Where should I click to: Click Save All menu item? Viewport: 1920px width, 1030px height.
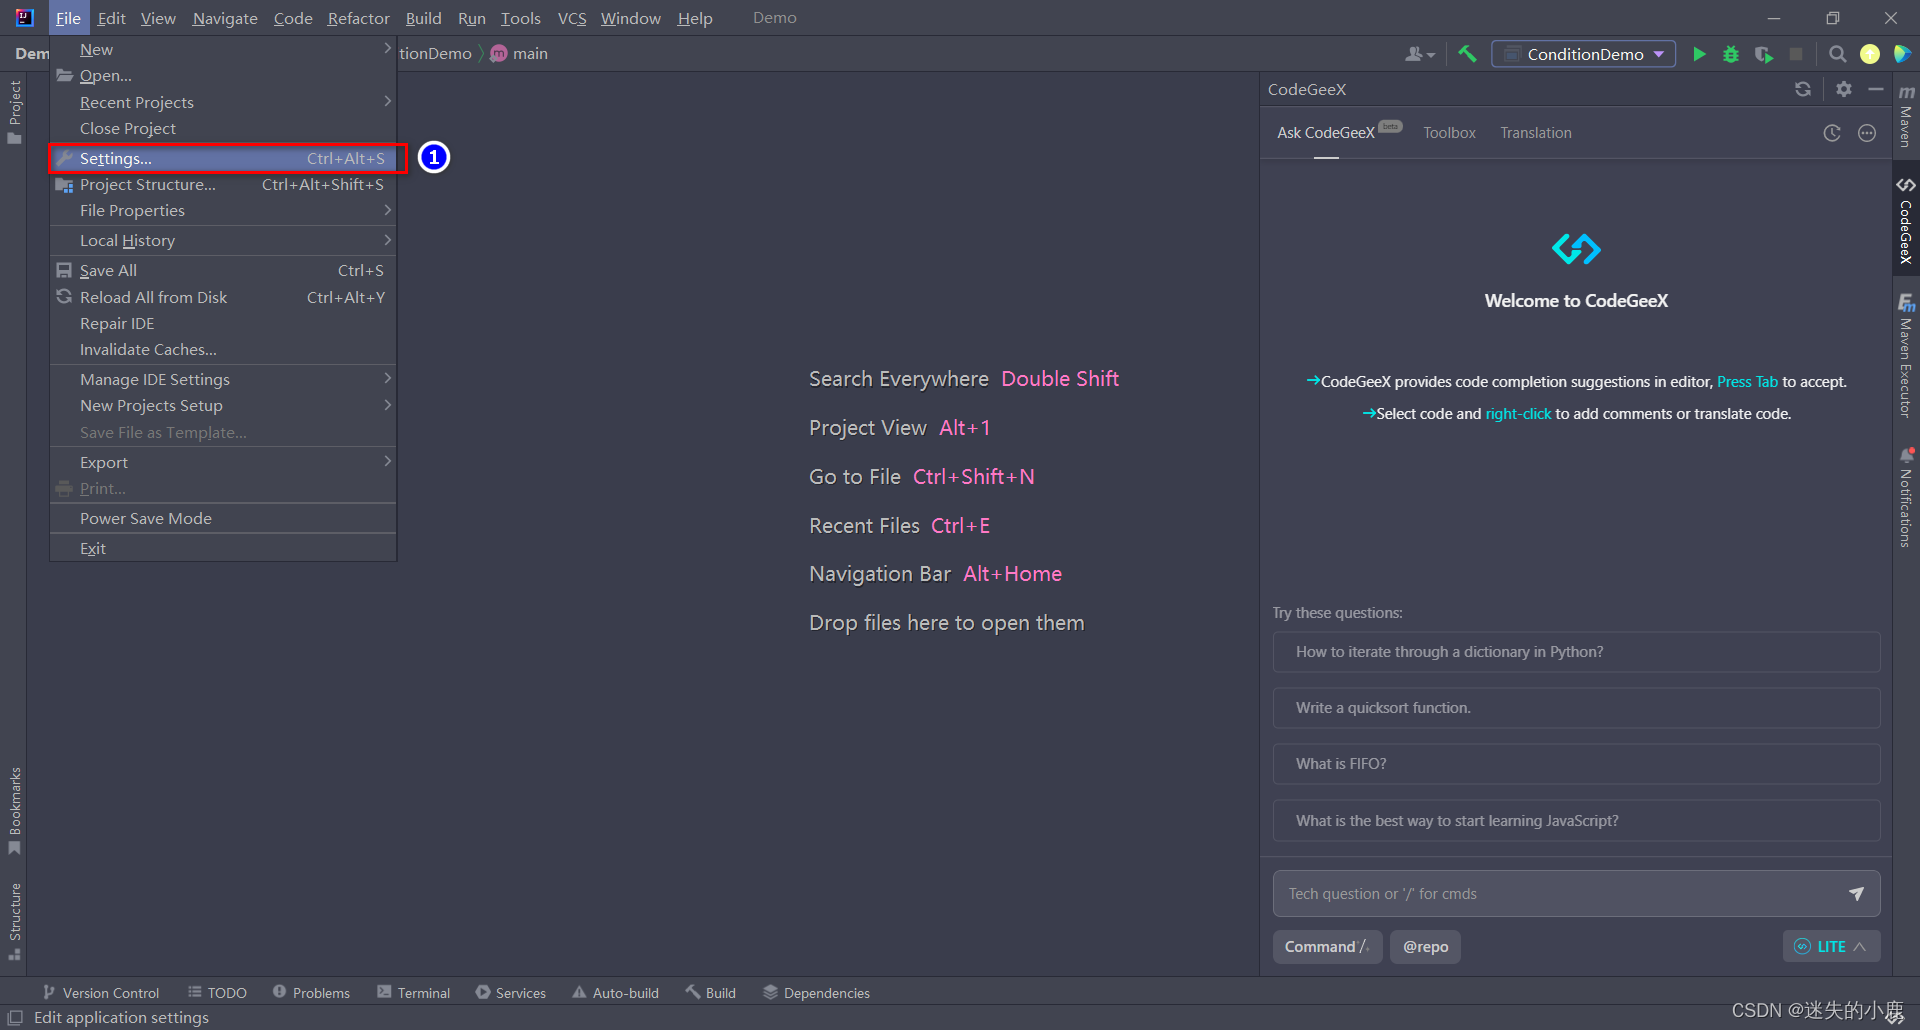[224, 270]
